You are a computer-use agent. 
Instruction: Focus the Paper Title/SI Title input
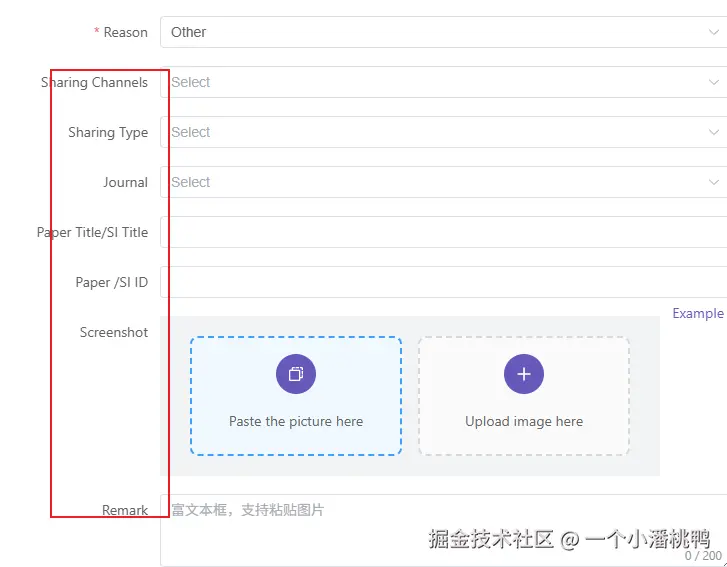(x=444, y=232)
